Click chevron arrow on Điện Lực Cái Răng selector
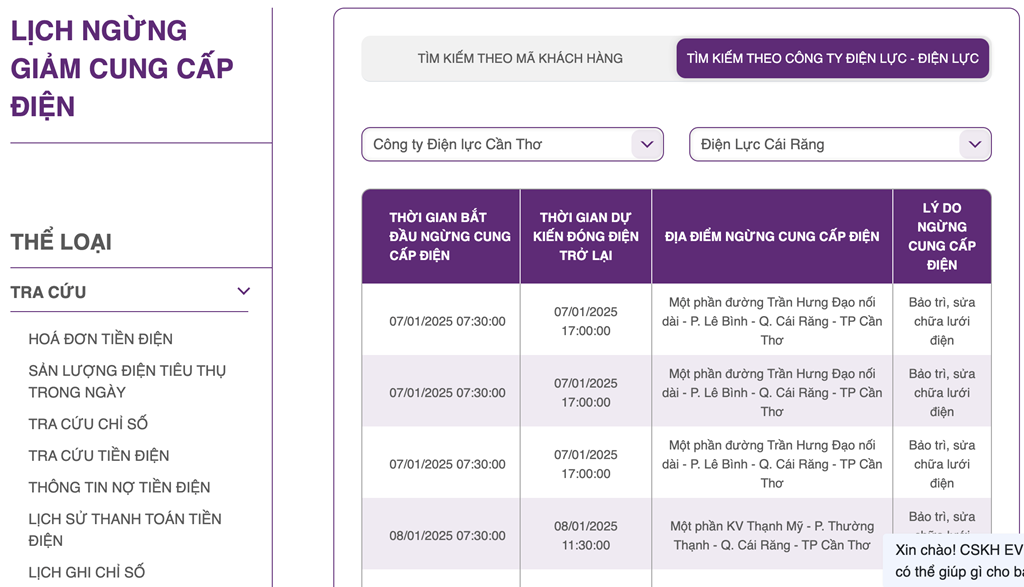 tap(974, 144)
